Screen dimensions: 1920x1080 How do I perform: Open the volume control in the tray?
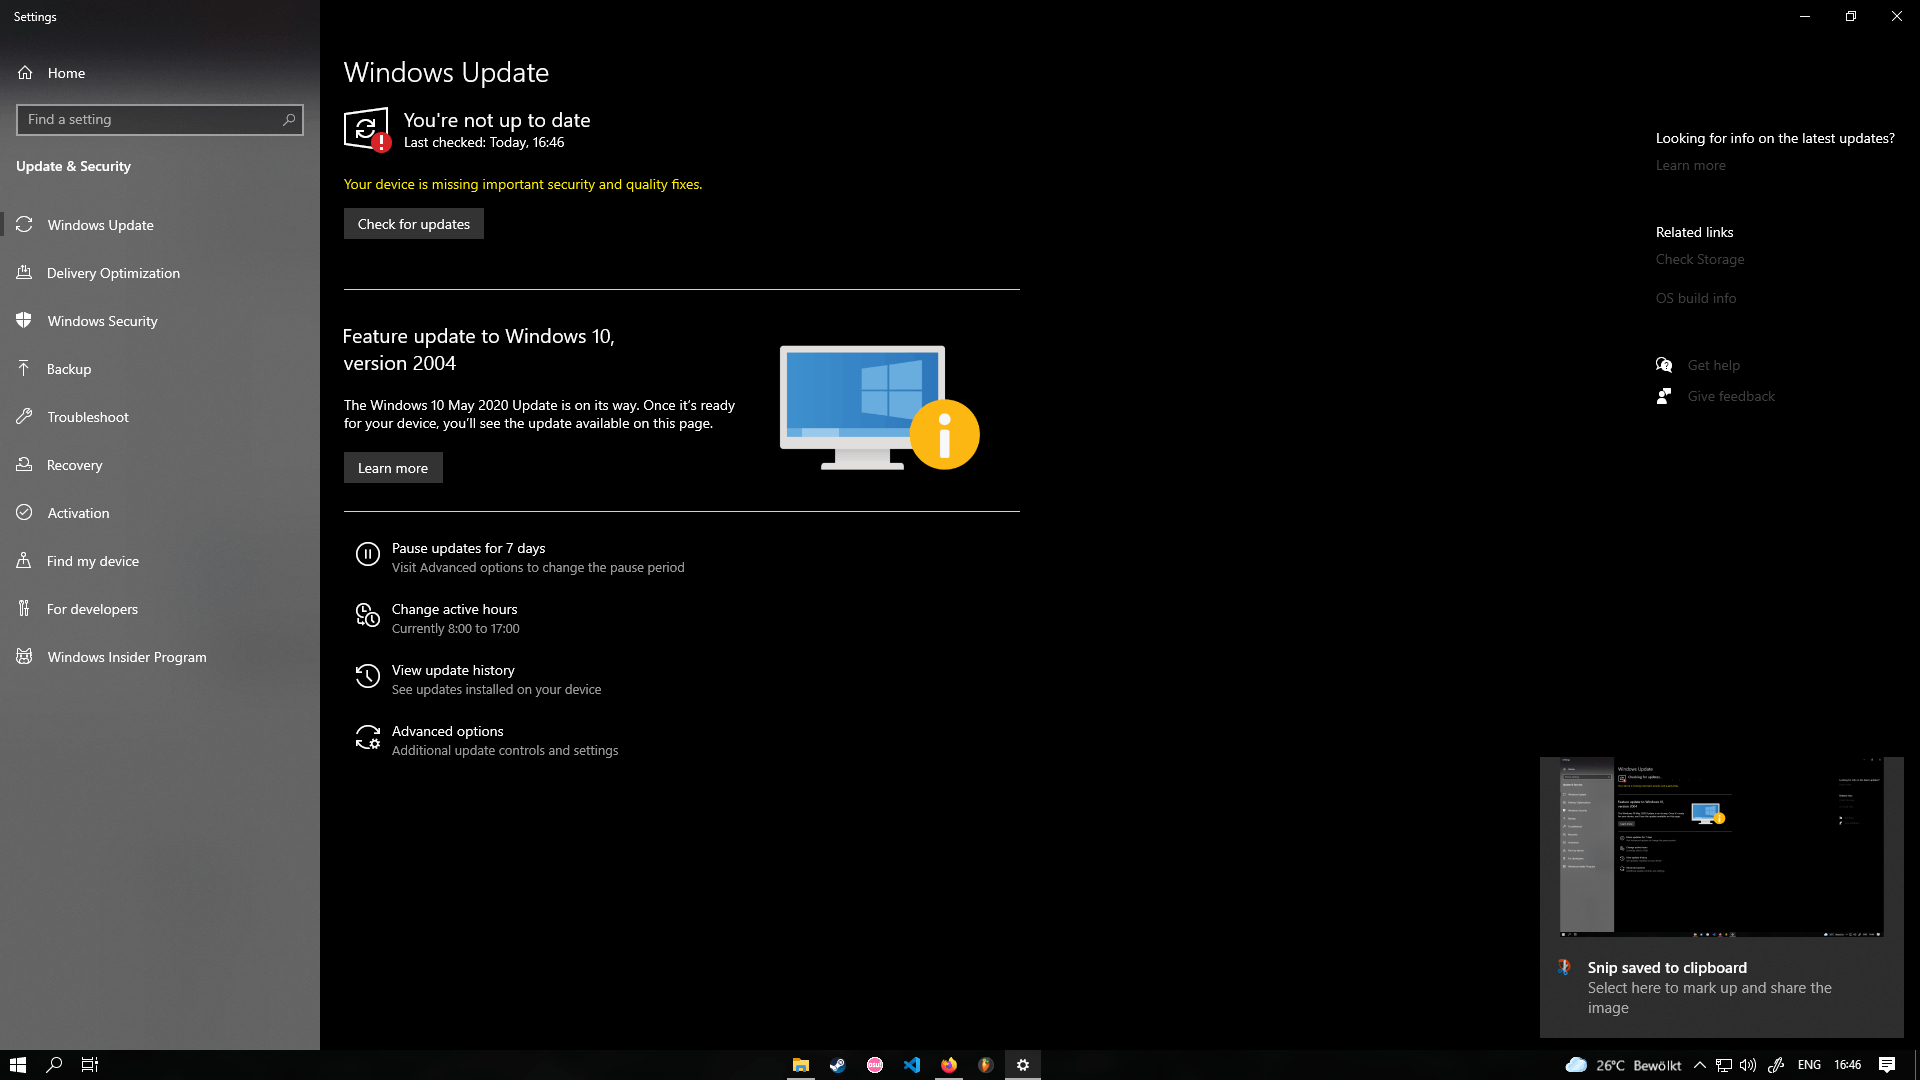1747,1064
